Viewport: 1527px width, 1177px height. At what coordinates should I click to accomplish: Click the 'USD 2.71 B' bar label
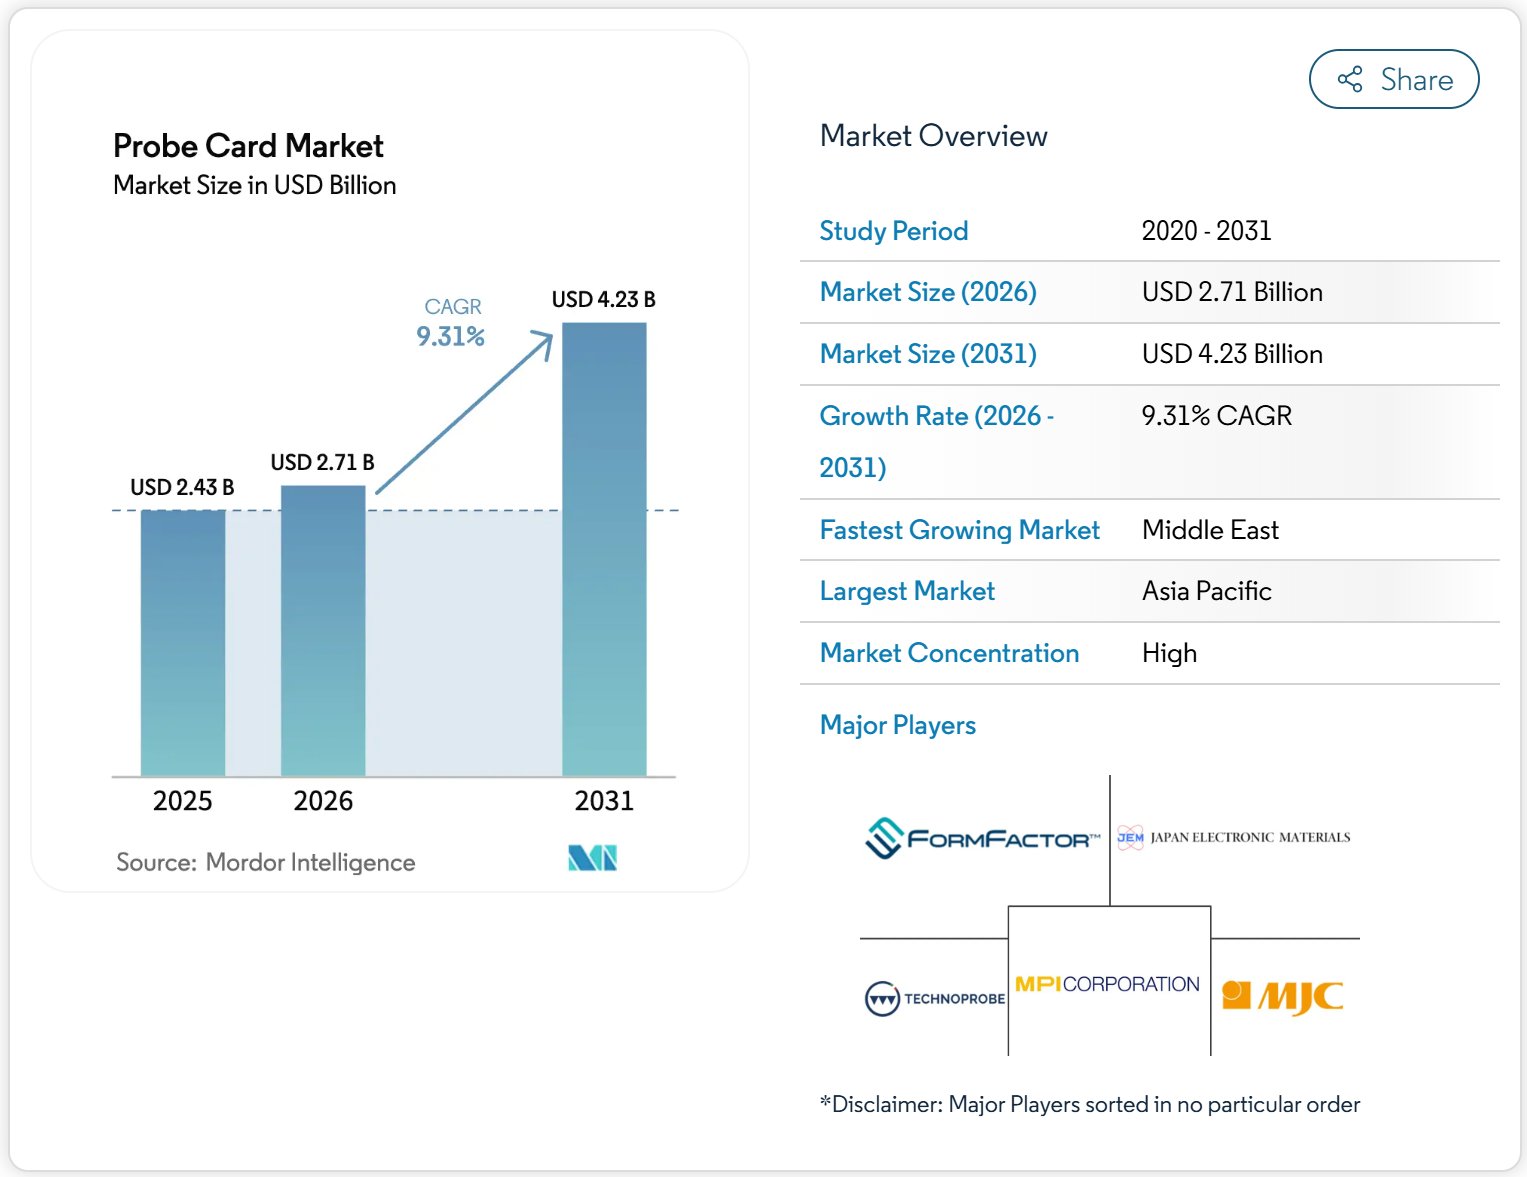click(x=322, y=462)
